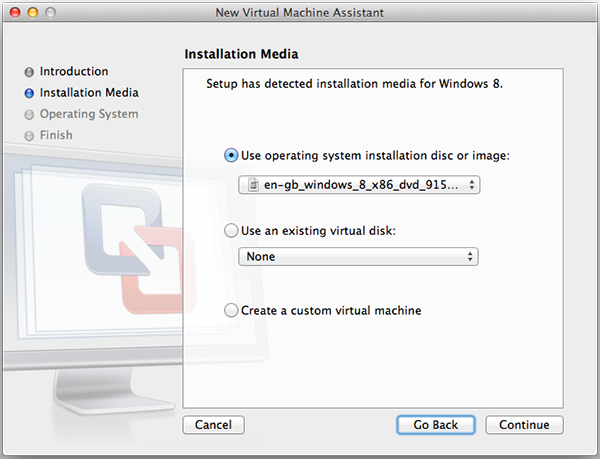Click the 'Installation Media' page heading
The width and height of the screenshot is (600, 459).
pyautogui.click(x=241, y=54)
